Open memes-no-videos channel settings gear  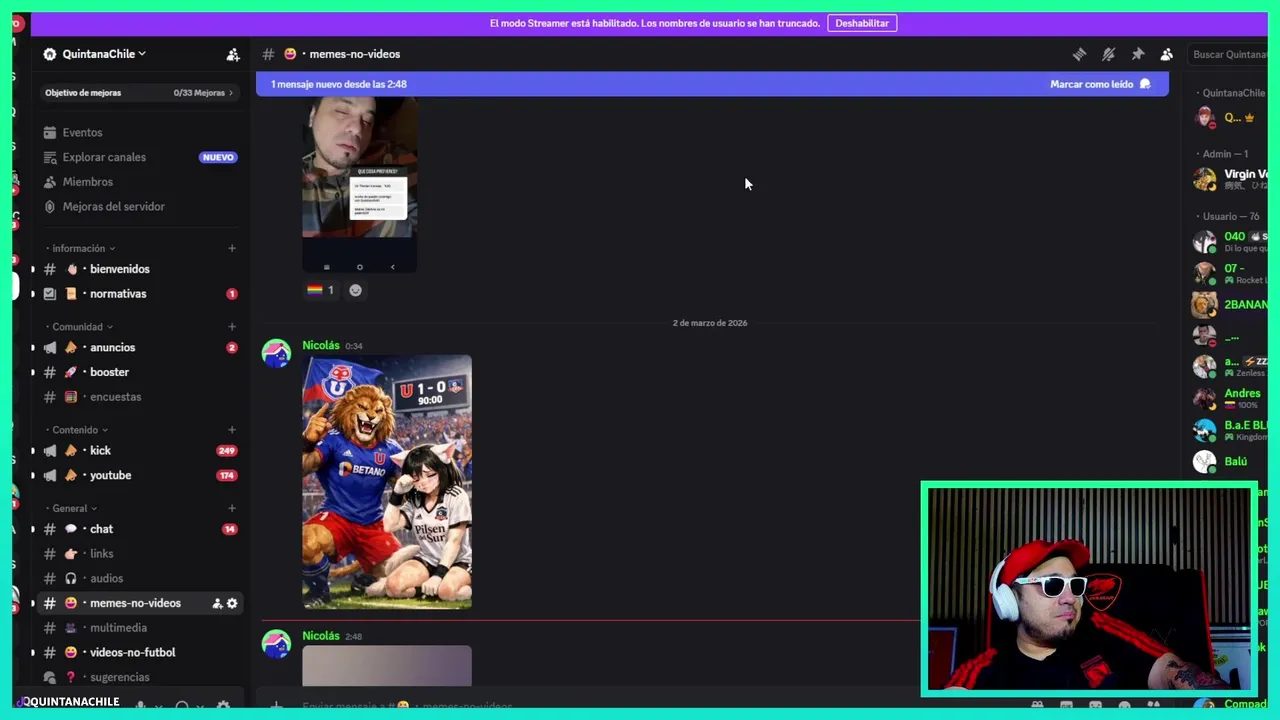click(x=232, y=603)
